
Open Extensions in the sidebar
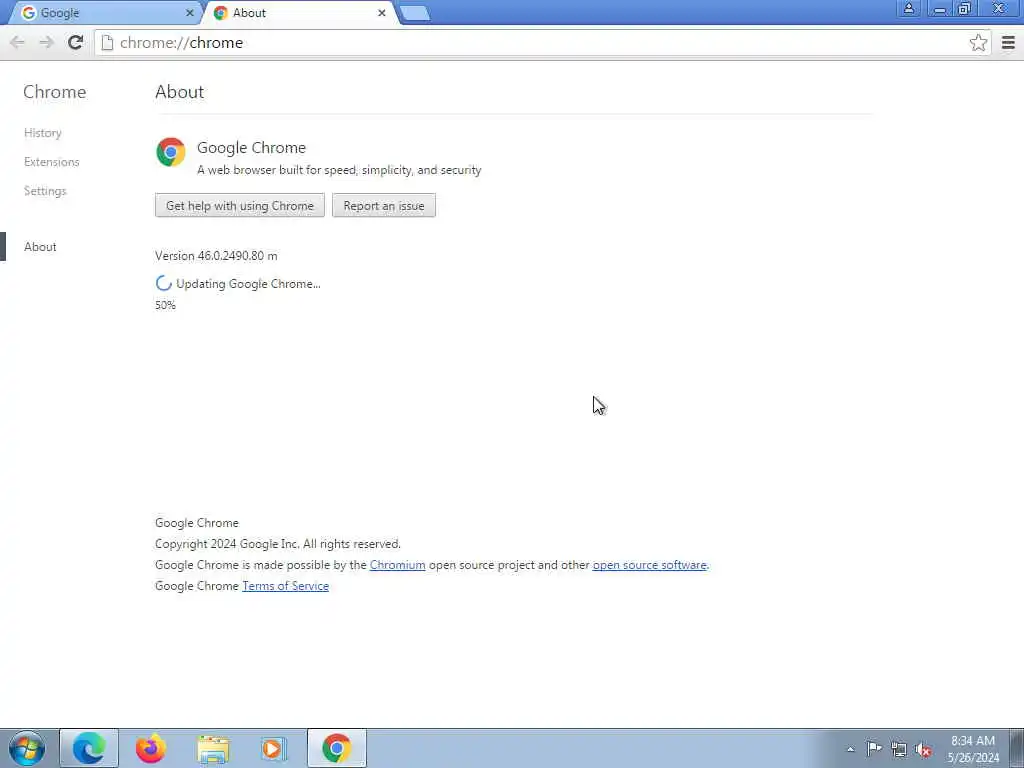pyautogui.click(x=52, y=162)
